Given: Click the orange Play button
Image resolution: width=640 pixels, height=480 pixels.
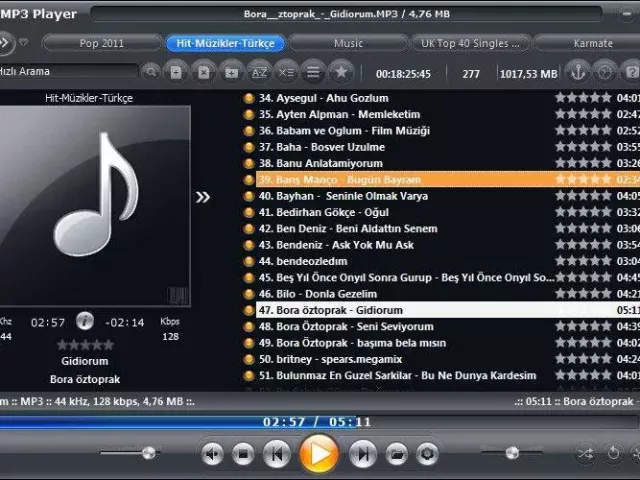Looking at the screenshot, I should pyautogui.click(x=318, y=453).
